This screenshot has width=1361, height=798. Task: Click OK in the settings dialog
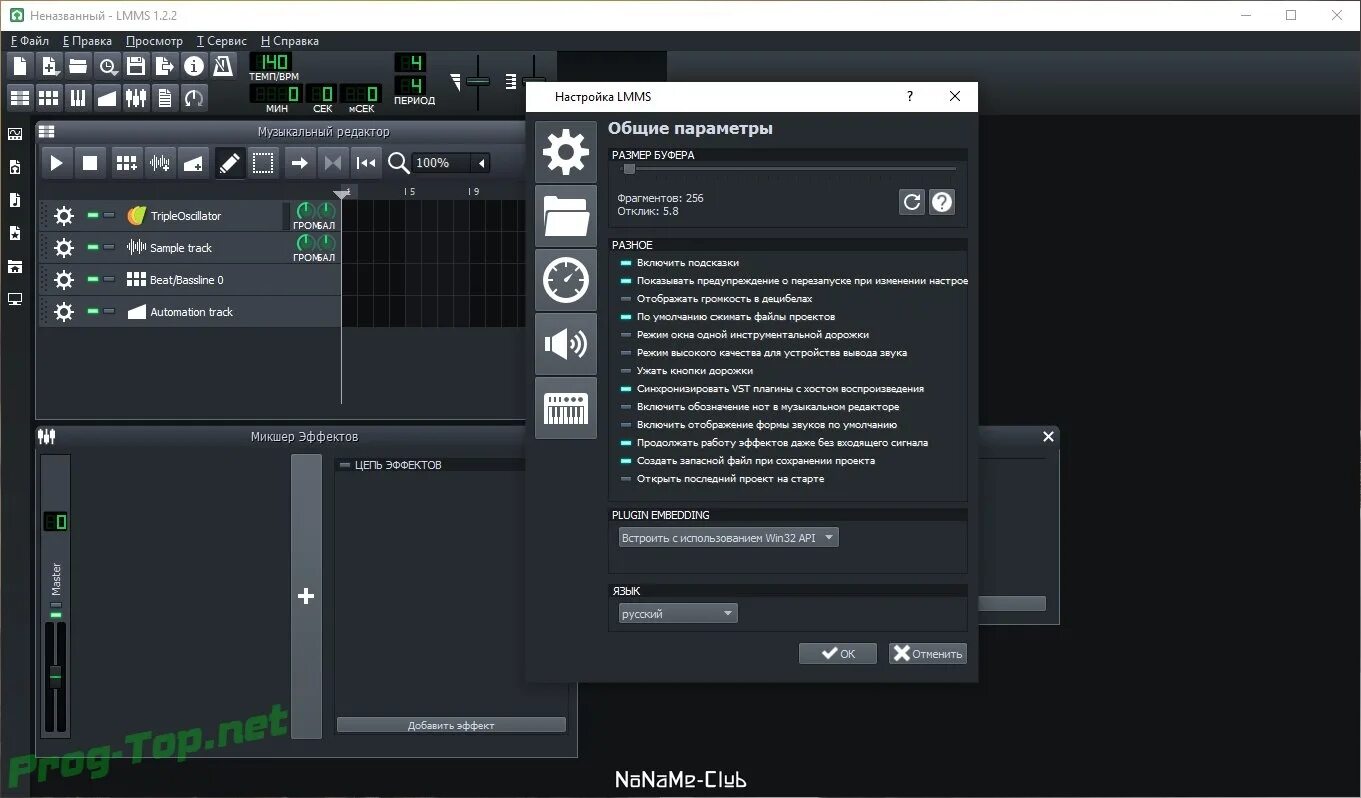click(x=838, y=654)
